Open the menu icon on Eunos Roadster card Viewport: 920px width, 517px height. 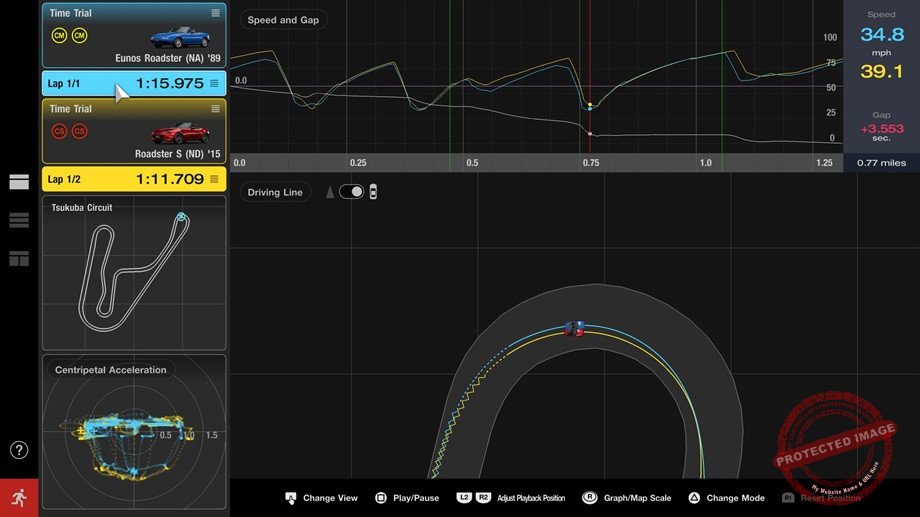pos(215,13)
